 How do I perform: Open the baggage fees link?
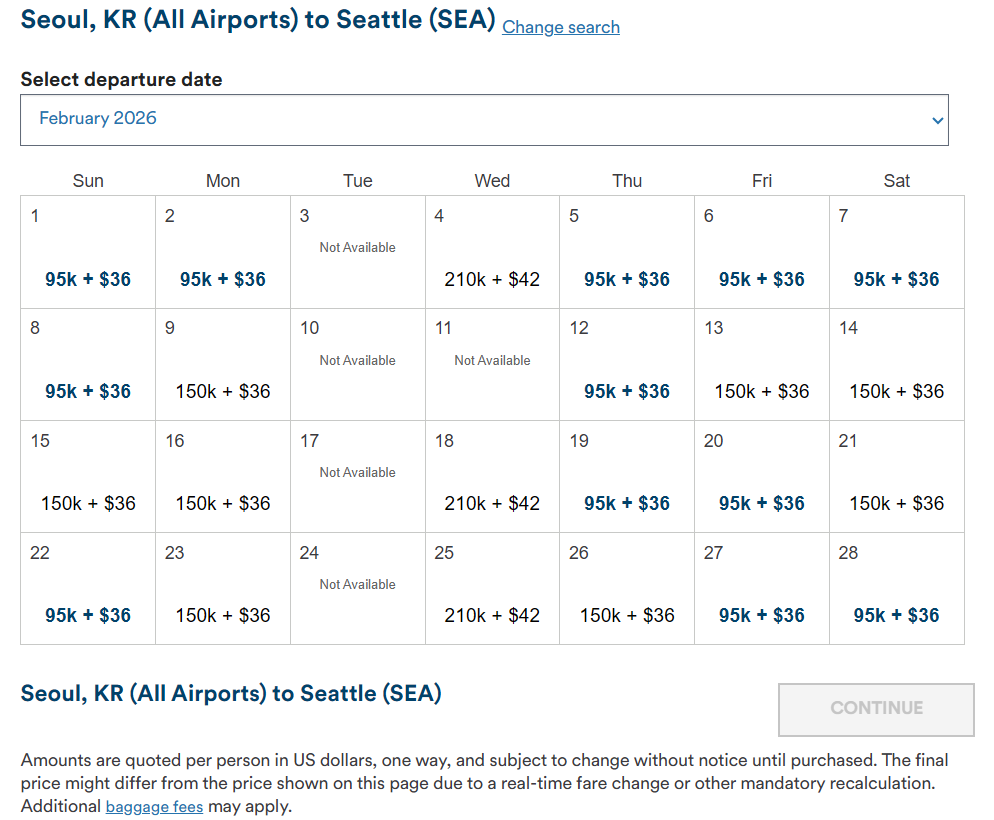coord(154,806)
